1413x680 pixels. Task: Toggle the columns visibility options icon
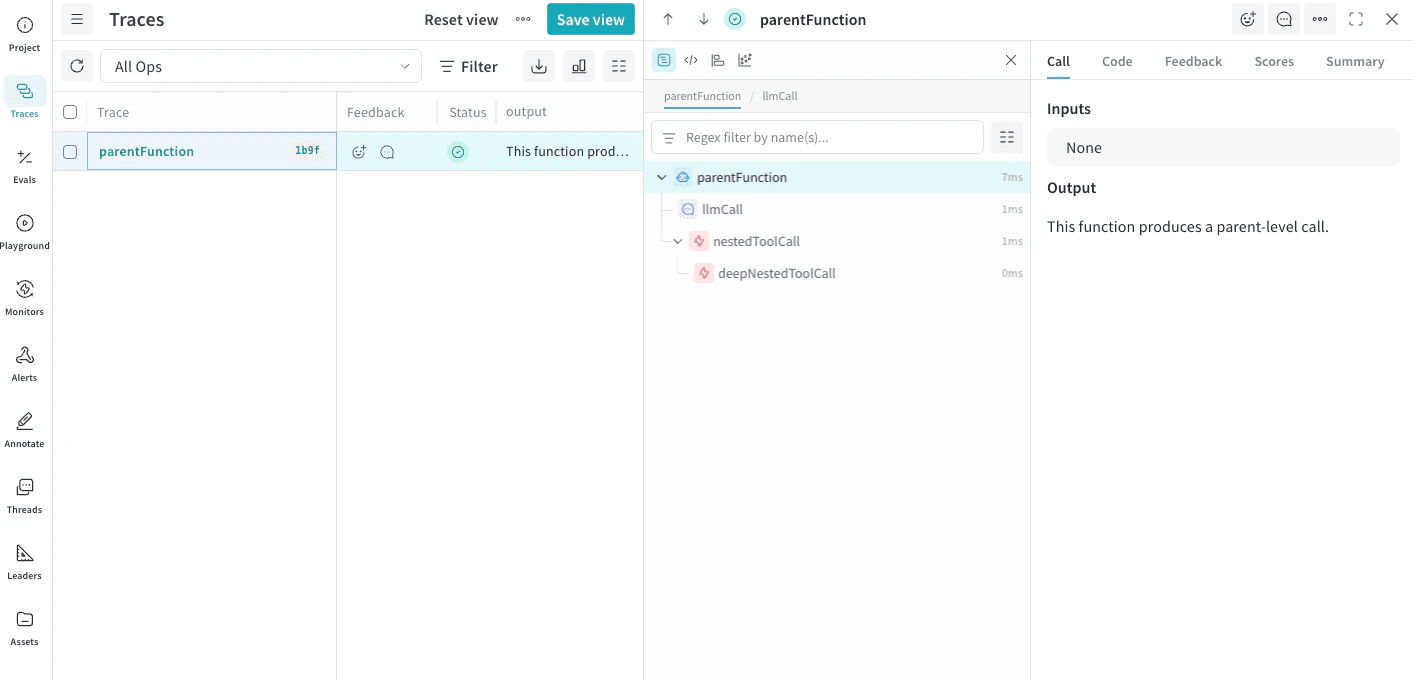(618, 66)
